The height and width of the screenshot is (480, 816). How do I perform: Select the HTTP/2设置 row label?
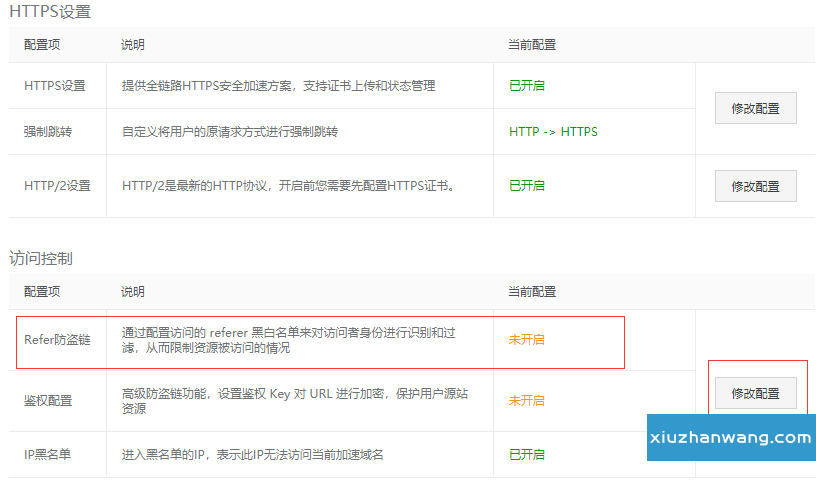point(57,186)
